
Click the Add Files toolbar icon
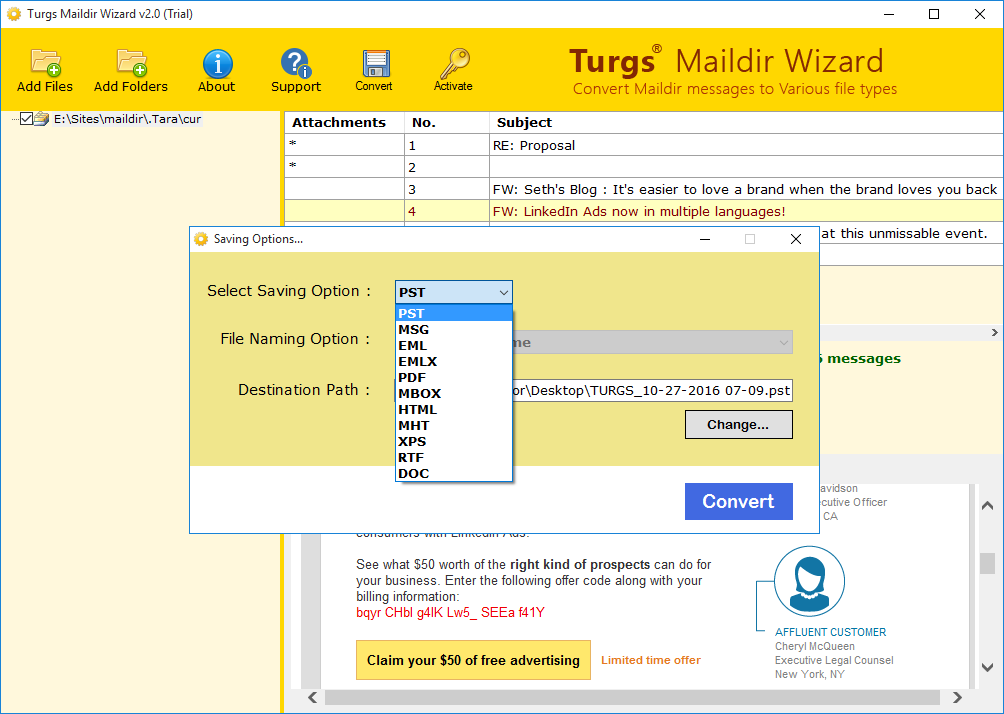(45, 63)
